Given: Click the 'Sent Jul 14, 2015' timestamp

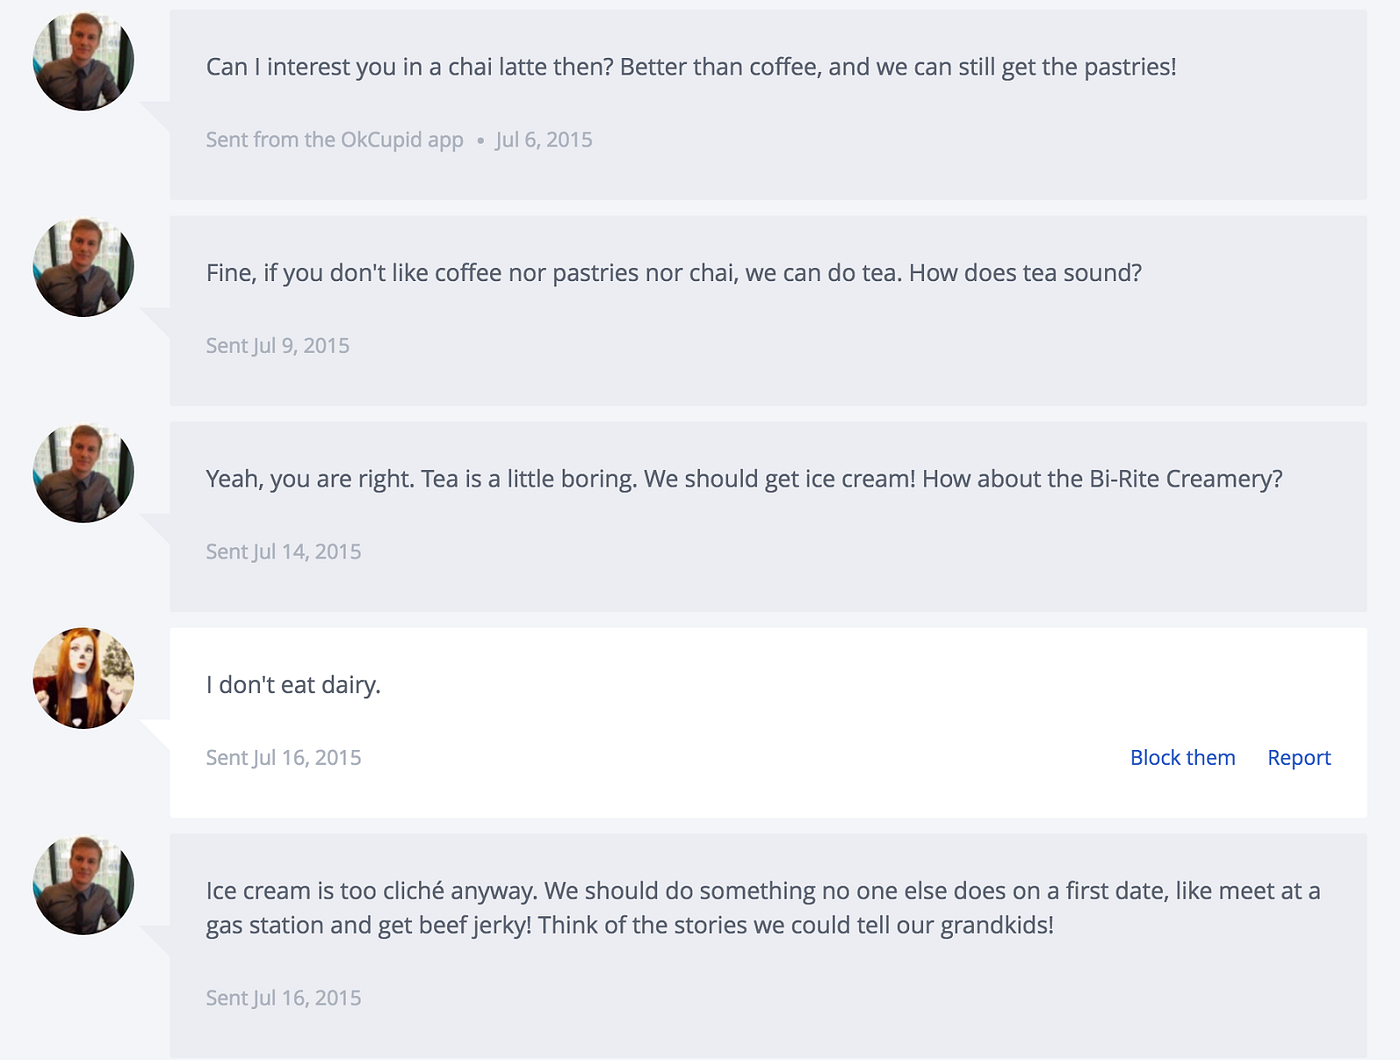Looking at the screenshot, I should [283, 552].
